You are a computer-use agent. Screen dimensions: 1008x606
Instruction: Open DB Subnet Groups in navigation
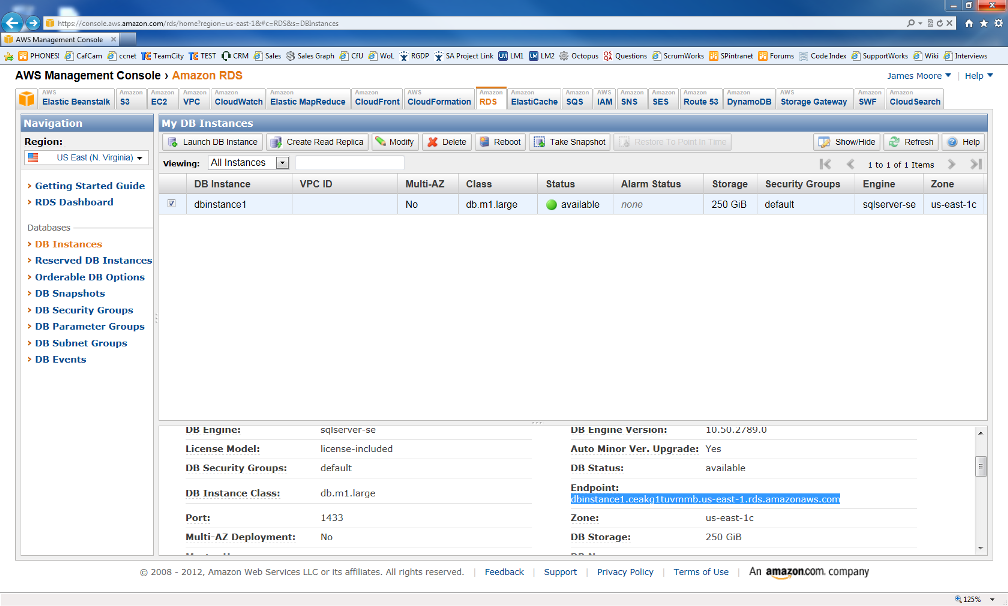[81, 343]
